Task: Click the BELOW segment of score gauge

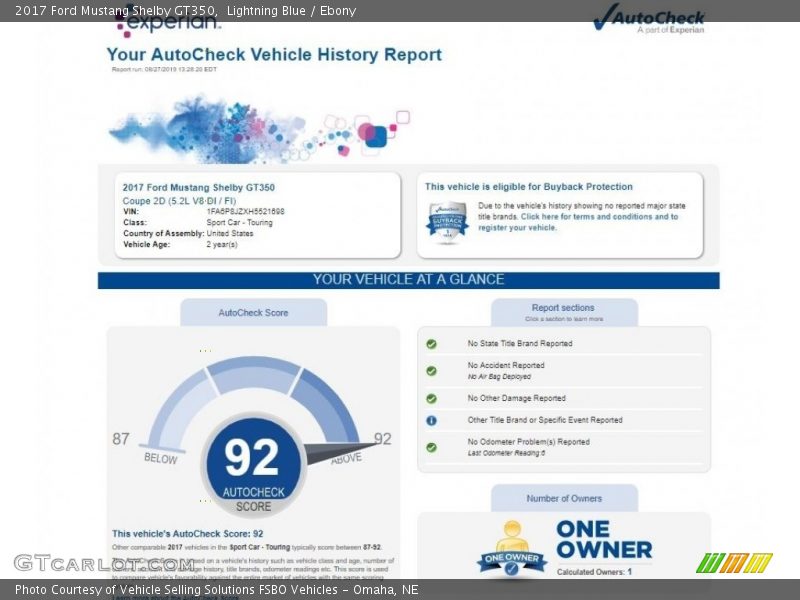Action: [181, 408]
